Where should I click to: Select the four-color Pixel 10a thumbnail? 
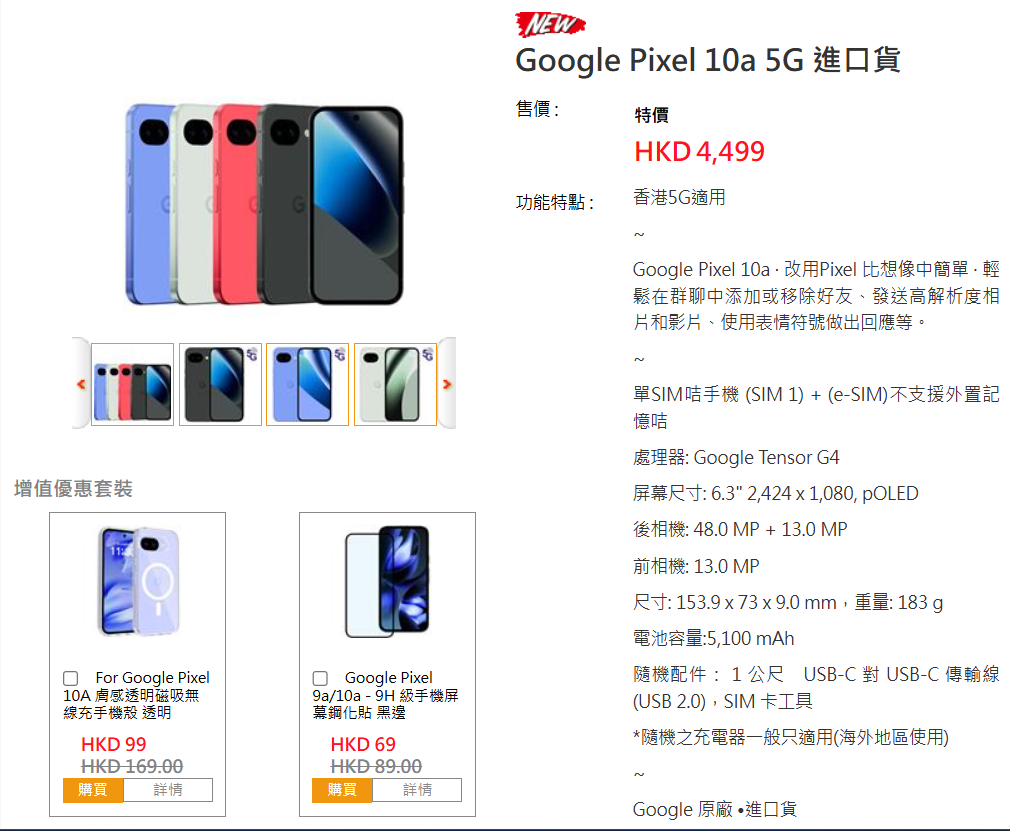[133, 385]
